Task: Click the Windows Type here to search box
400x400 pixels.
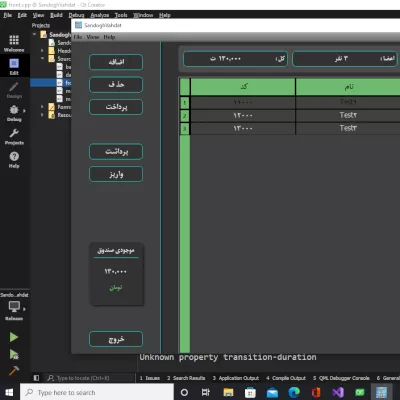Action: point(97,392)
